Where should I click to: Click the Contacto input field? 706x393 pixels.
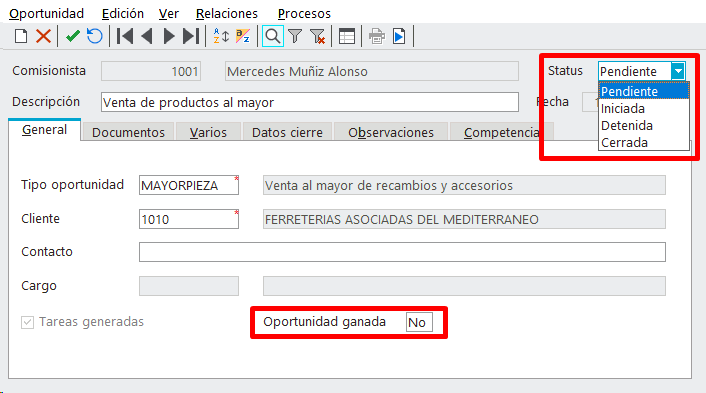[402, 252]
